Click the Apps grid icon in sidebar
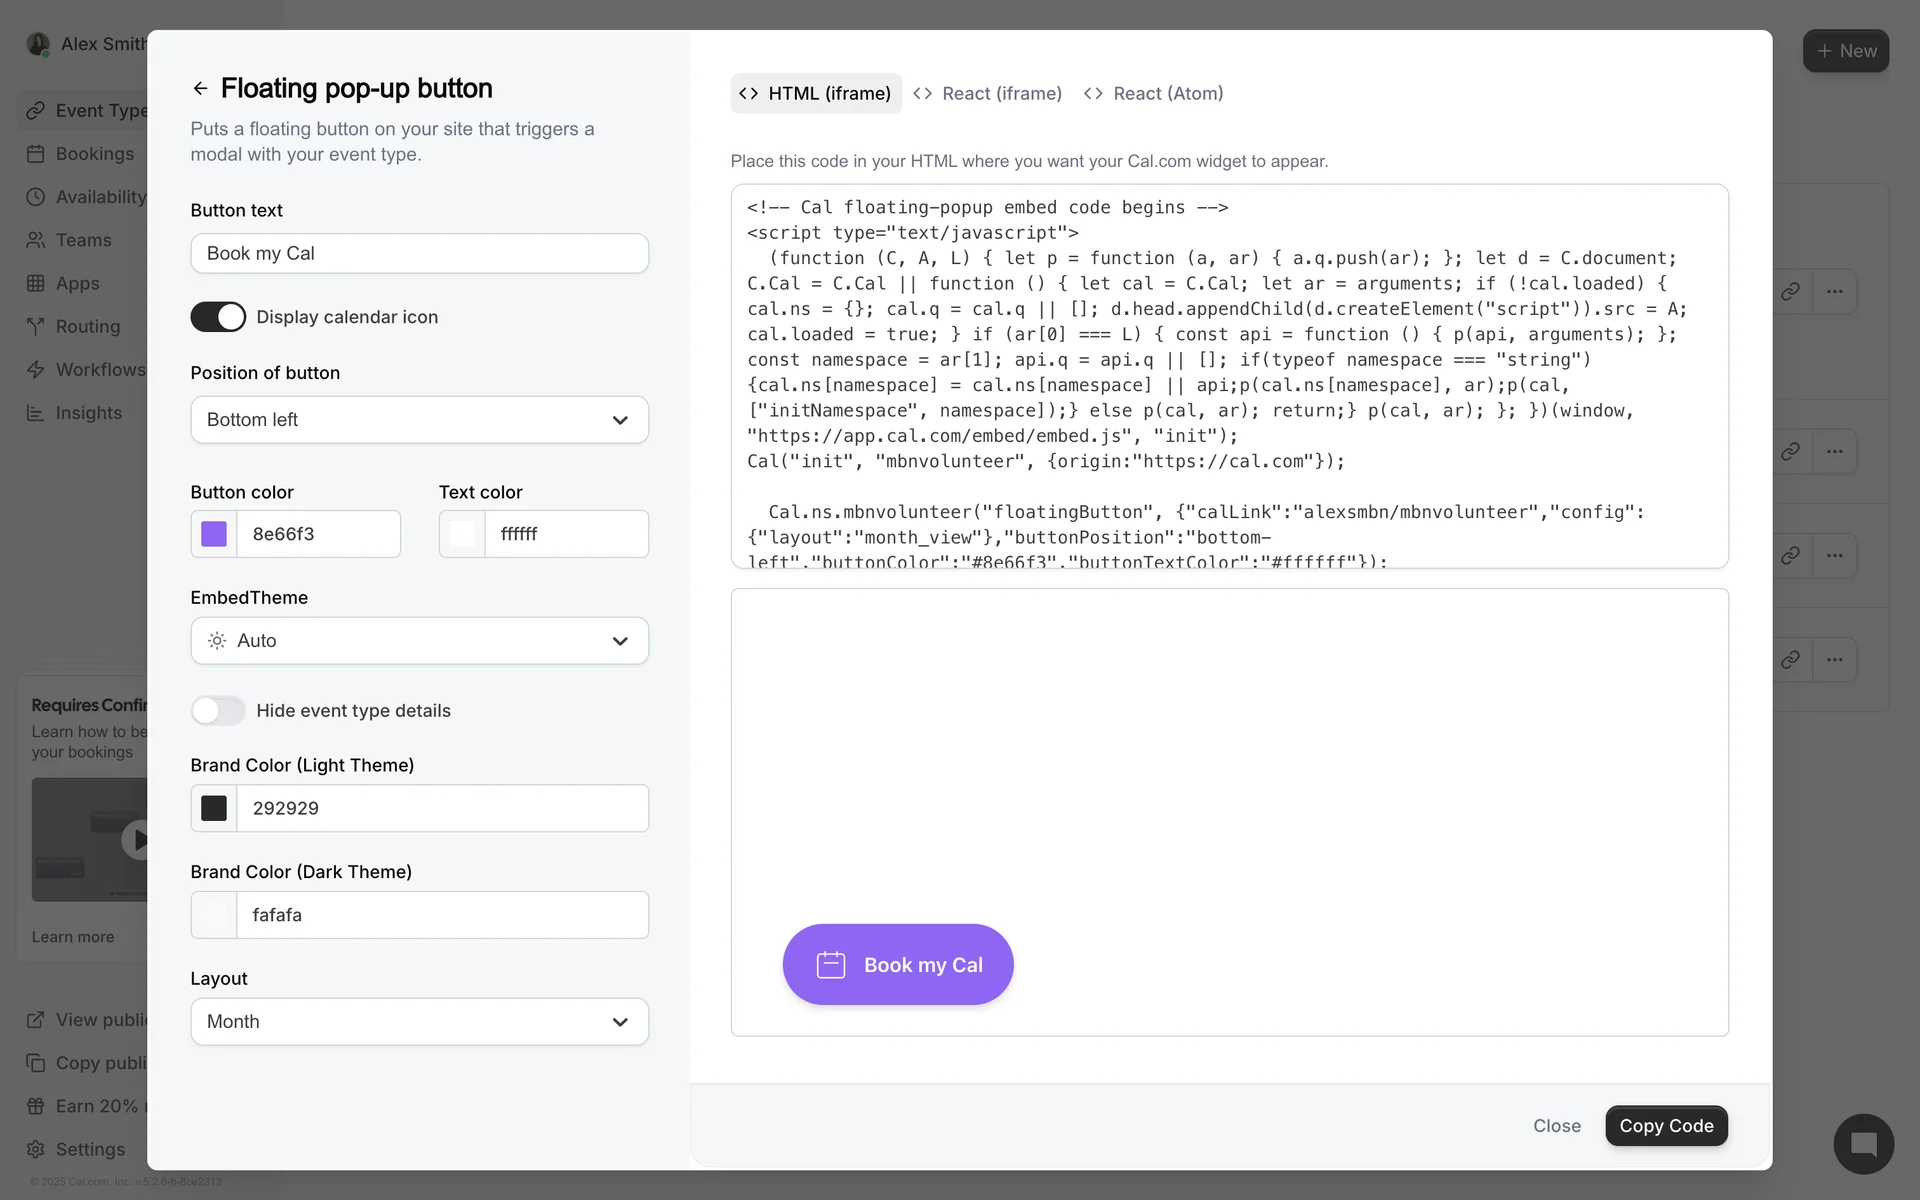1920x1200 pixels. [x=36, y=283]
